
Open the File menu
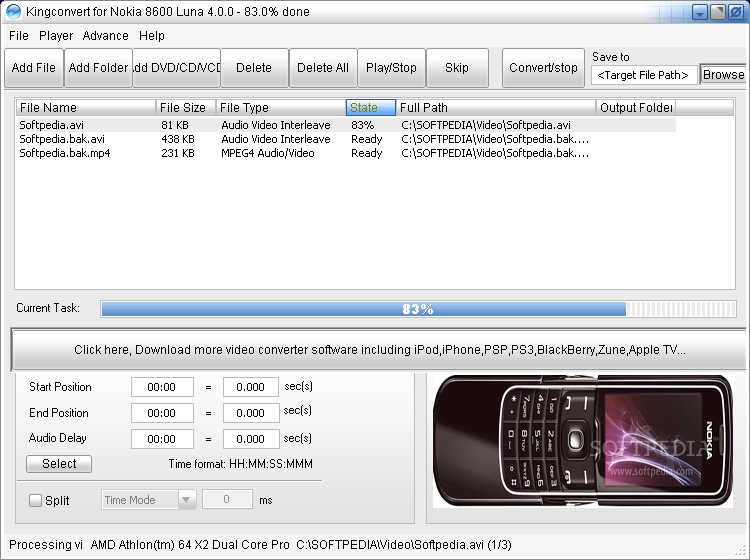click(x=19, y=36)
